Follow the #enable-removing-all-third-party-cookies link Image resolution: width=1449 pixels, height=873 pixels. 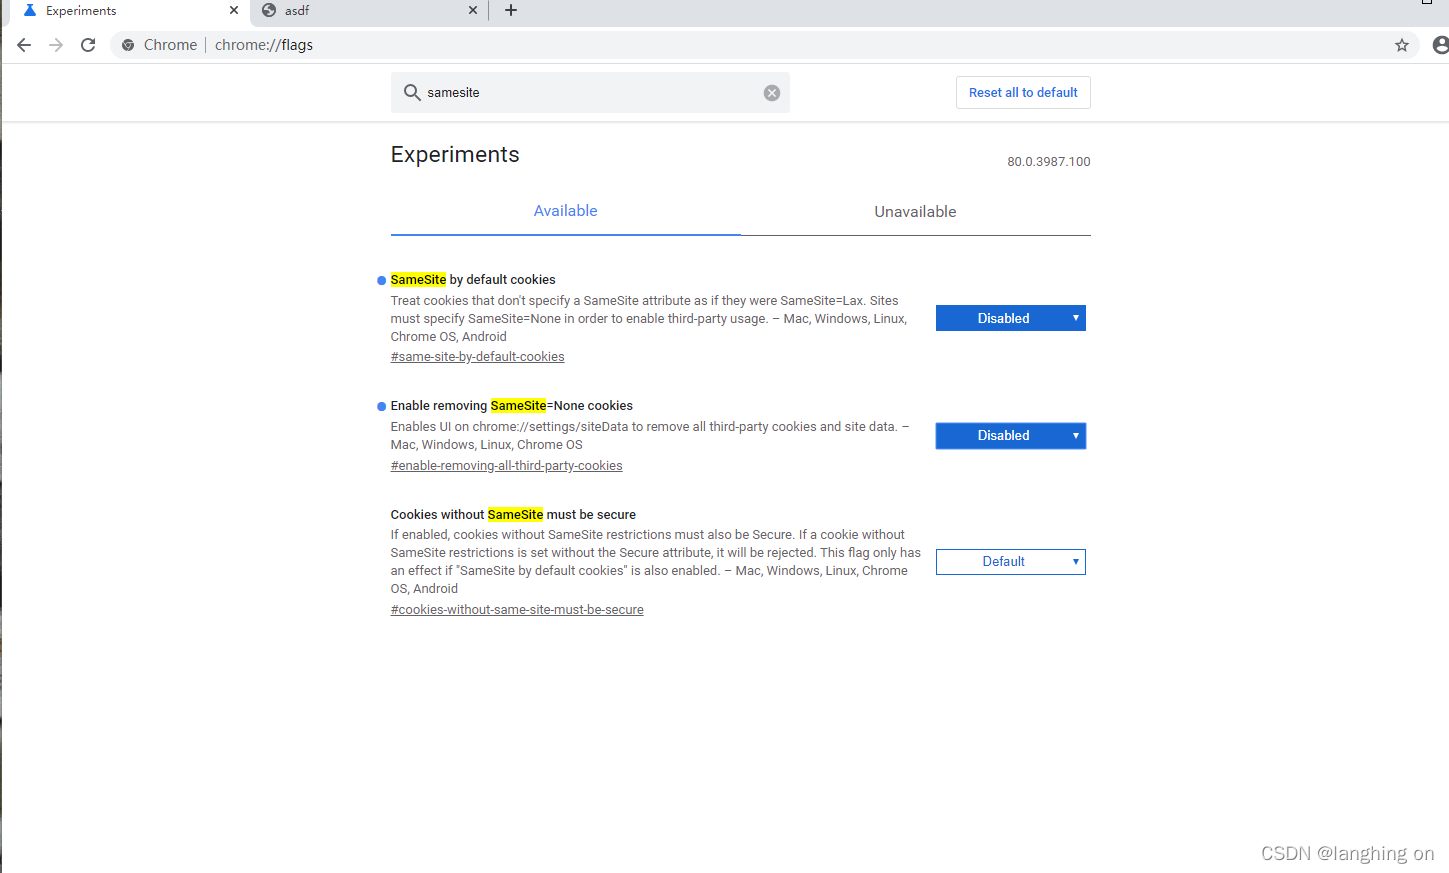(x=506, y=466)
